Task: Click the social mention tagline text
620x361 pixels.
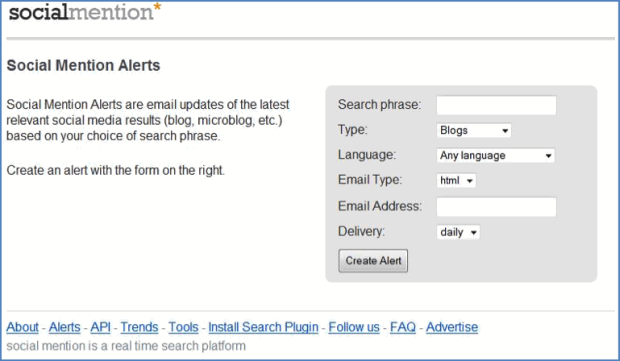Action: [126, 346]
